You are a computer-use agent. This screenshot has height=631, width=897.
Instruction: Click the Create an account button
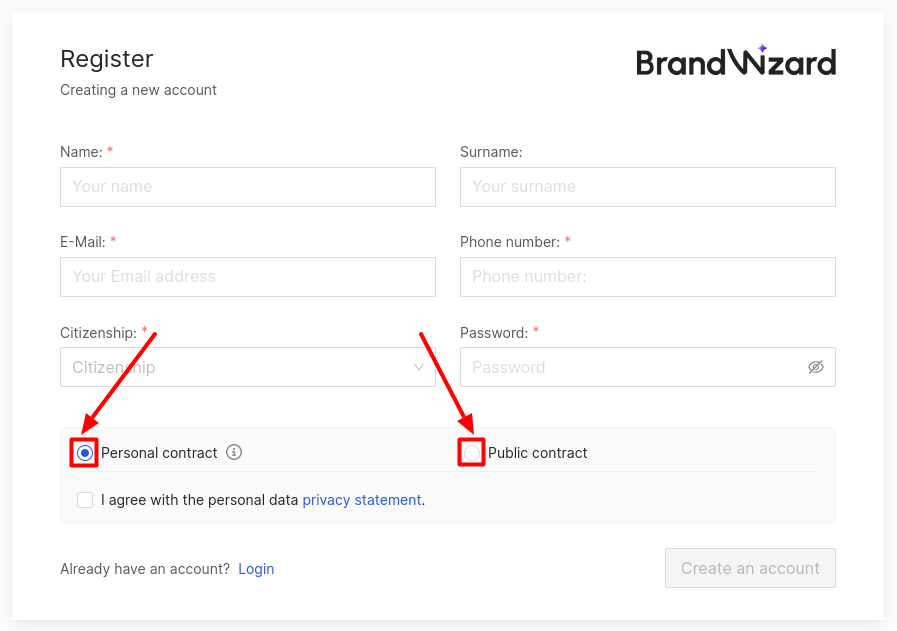point(750,568)
